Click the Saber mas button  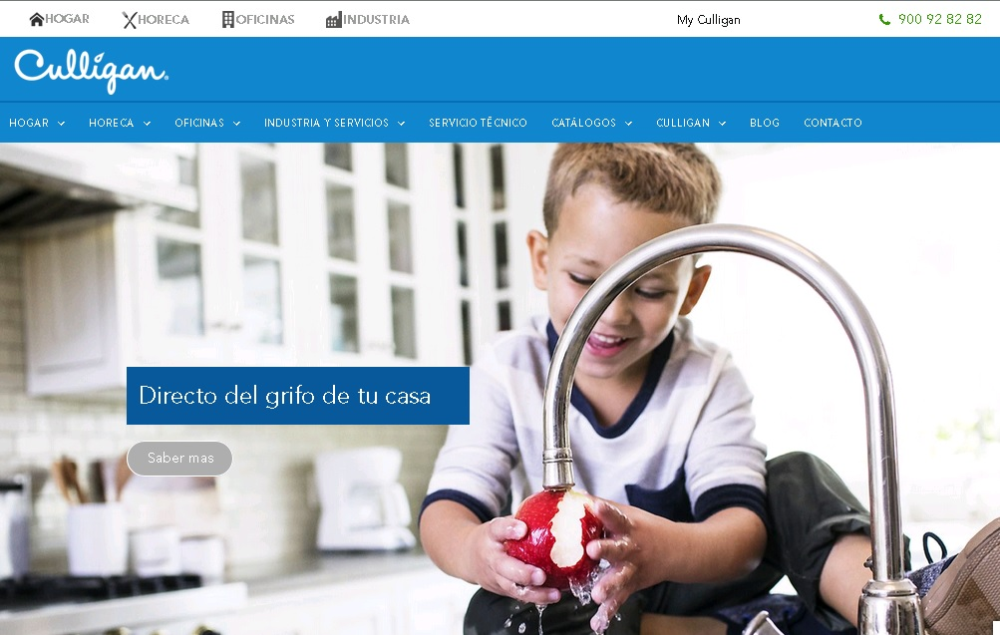[180, 458]
